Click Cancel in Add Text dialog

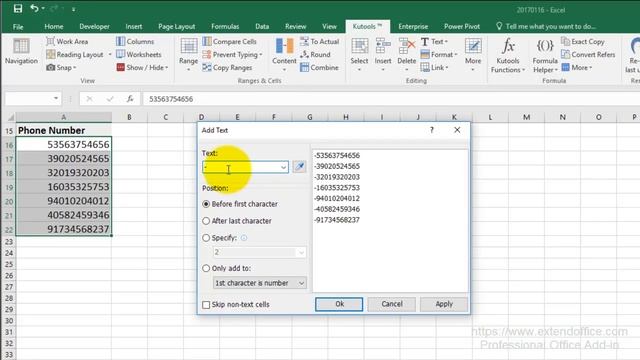point(392,304)
